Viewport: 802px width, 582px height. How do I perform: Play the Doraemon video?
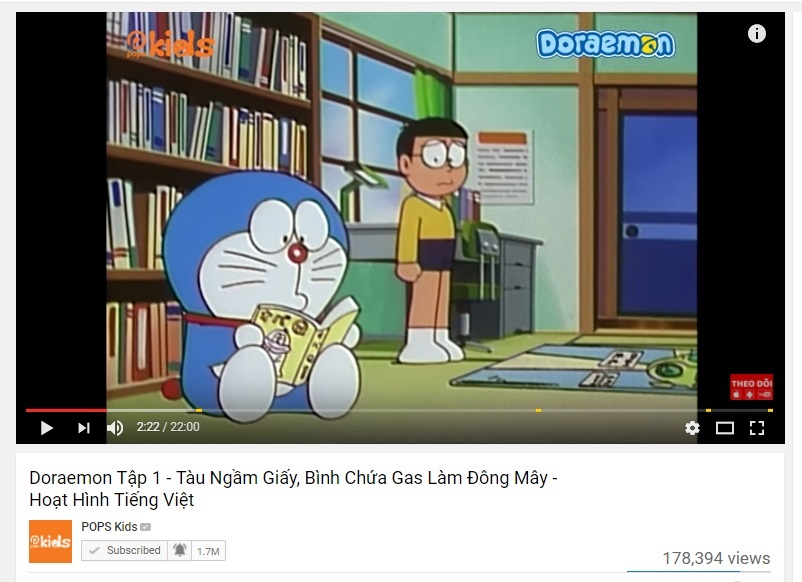click(x=47, y=428)
